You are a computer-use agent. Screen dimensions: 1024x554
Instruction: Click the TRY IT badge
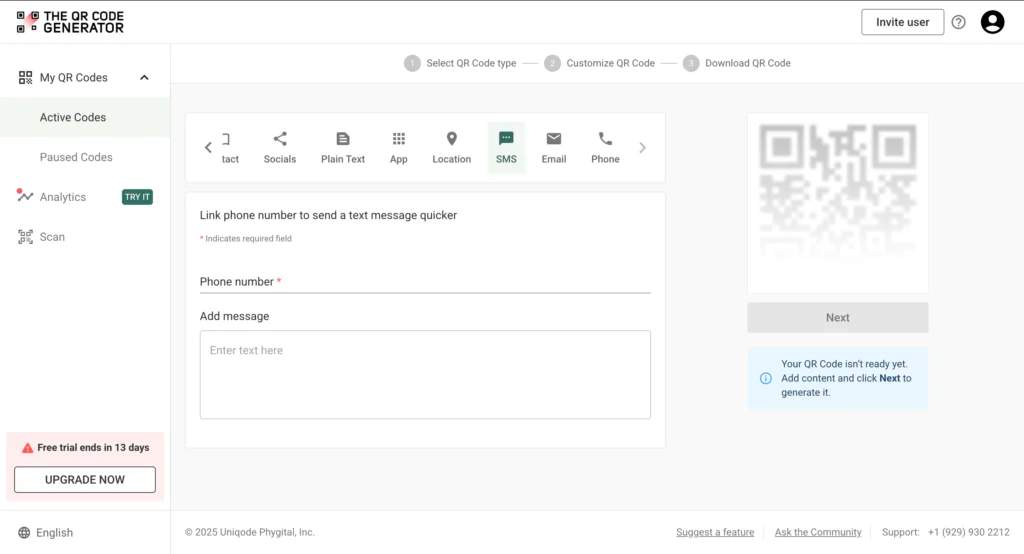click(137, 197)
